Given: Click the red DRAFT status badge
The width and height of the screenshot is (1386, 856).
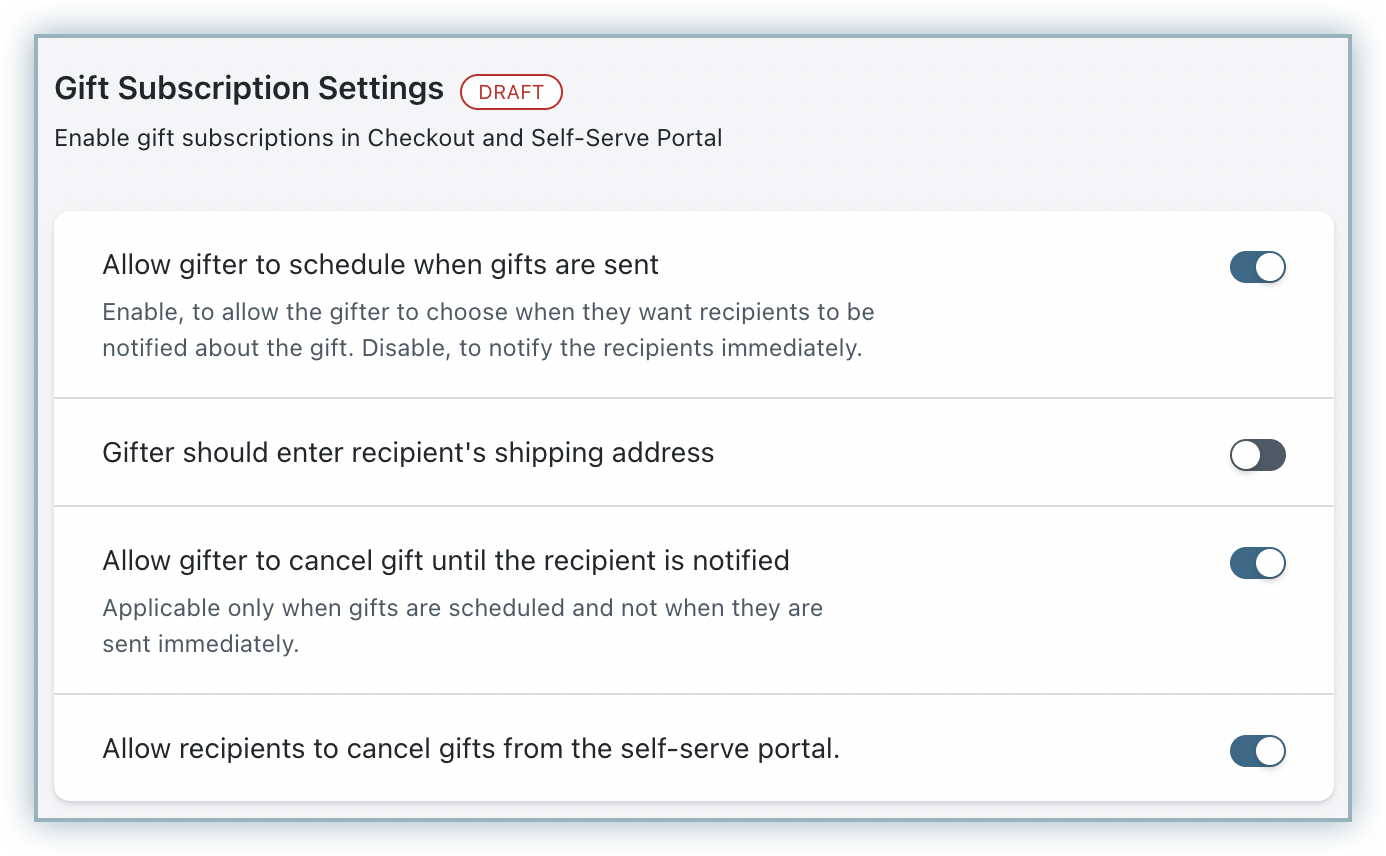Looking at the screenshot, I should 511,92.
